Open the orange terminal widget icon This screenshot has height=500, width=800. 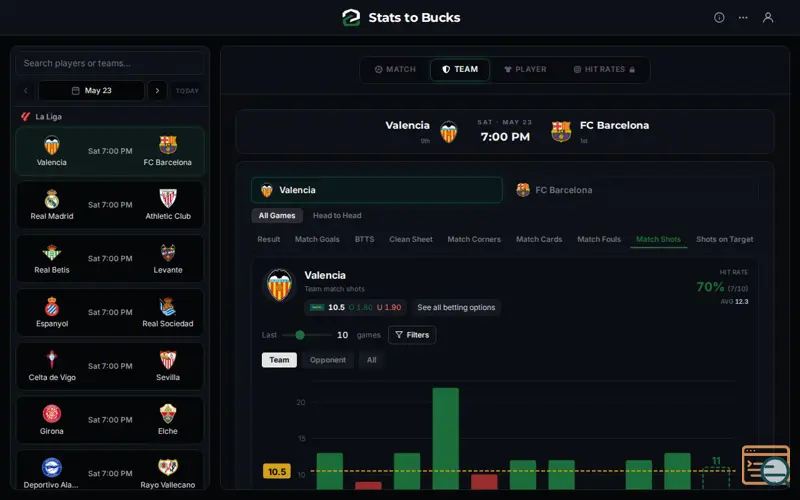tap(765, 465)
